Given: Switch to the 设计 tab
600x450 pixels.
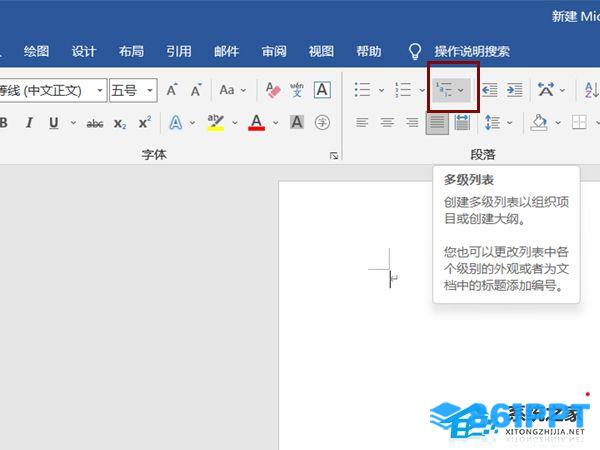Looking at the screenshot, I should pos(83,51).
